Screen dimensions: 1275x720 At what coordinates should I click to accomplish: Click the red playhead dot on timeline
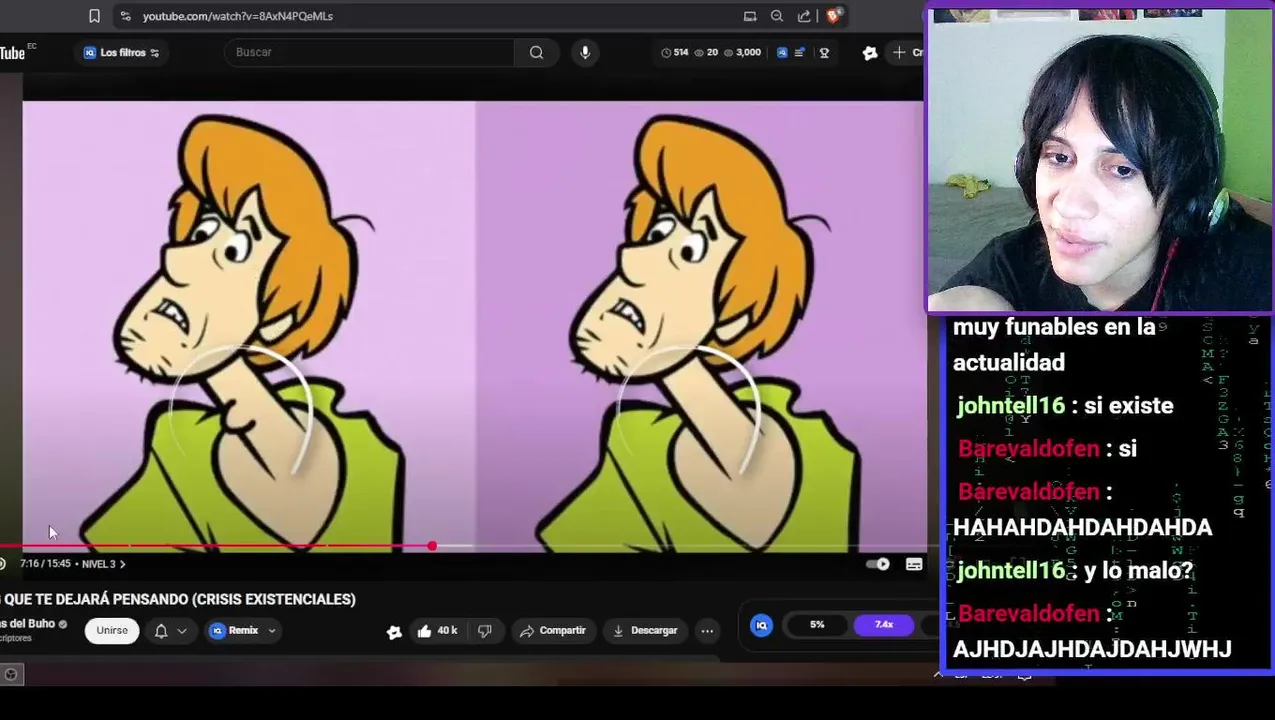point(432,546)
